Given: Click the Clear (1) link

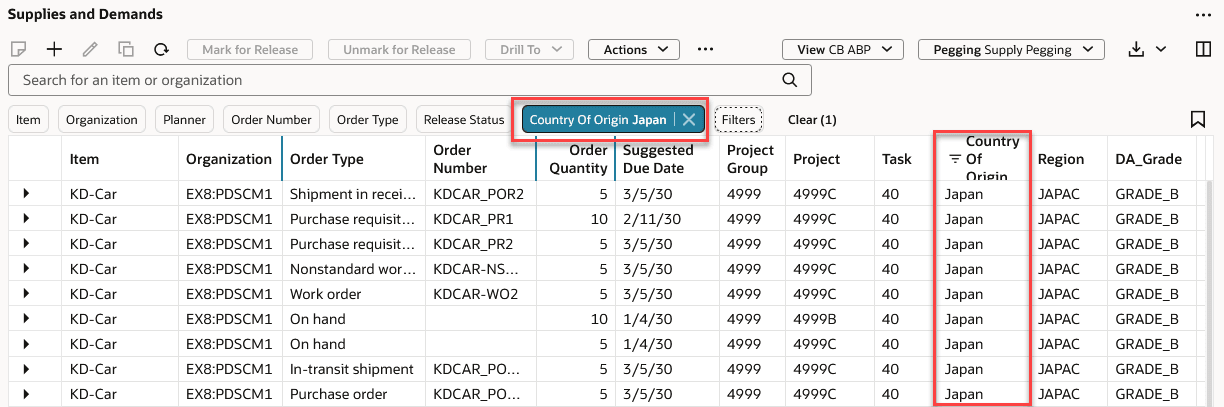Looking at the screenshot, I should coord(812,120).
